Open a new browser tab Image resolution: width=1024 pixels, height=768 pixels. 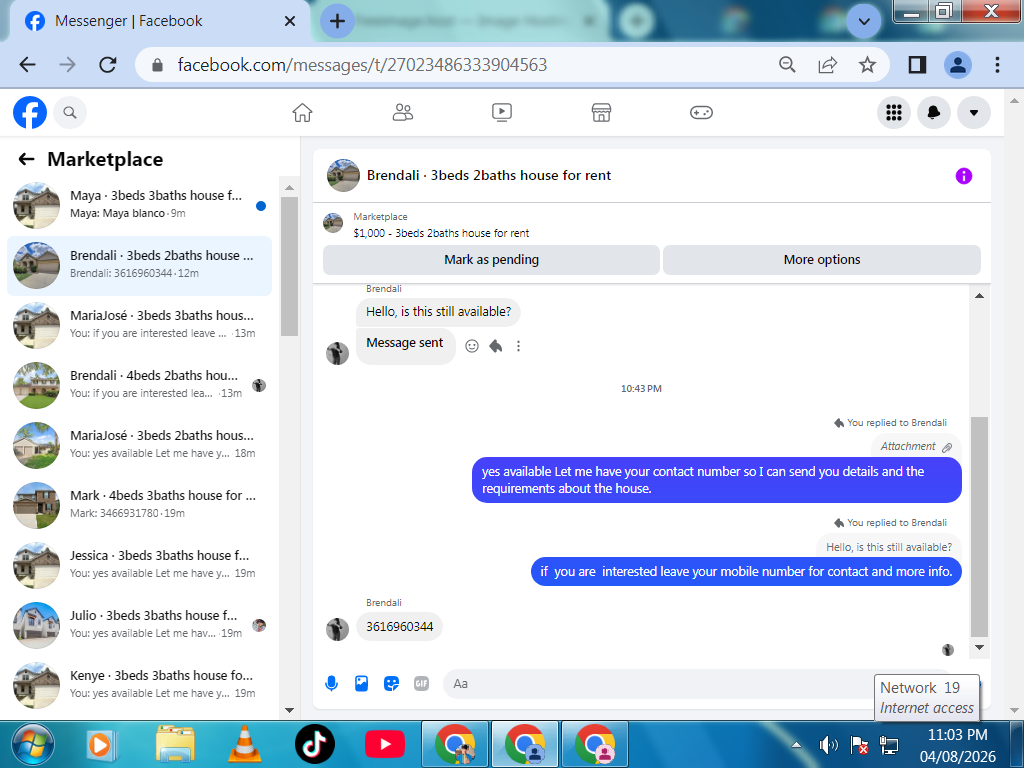point(337,21)
